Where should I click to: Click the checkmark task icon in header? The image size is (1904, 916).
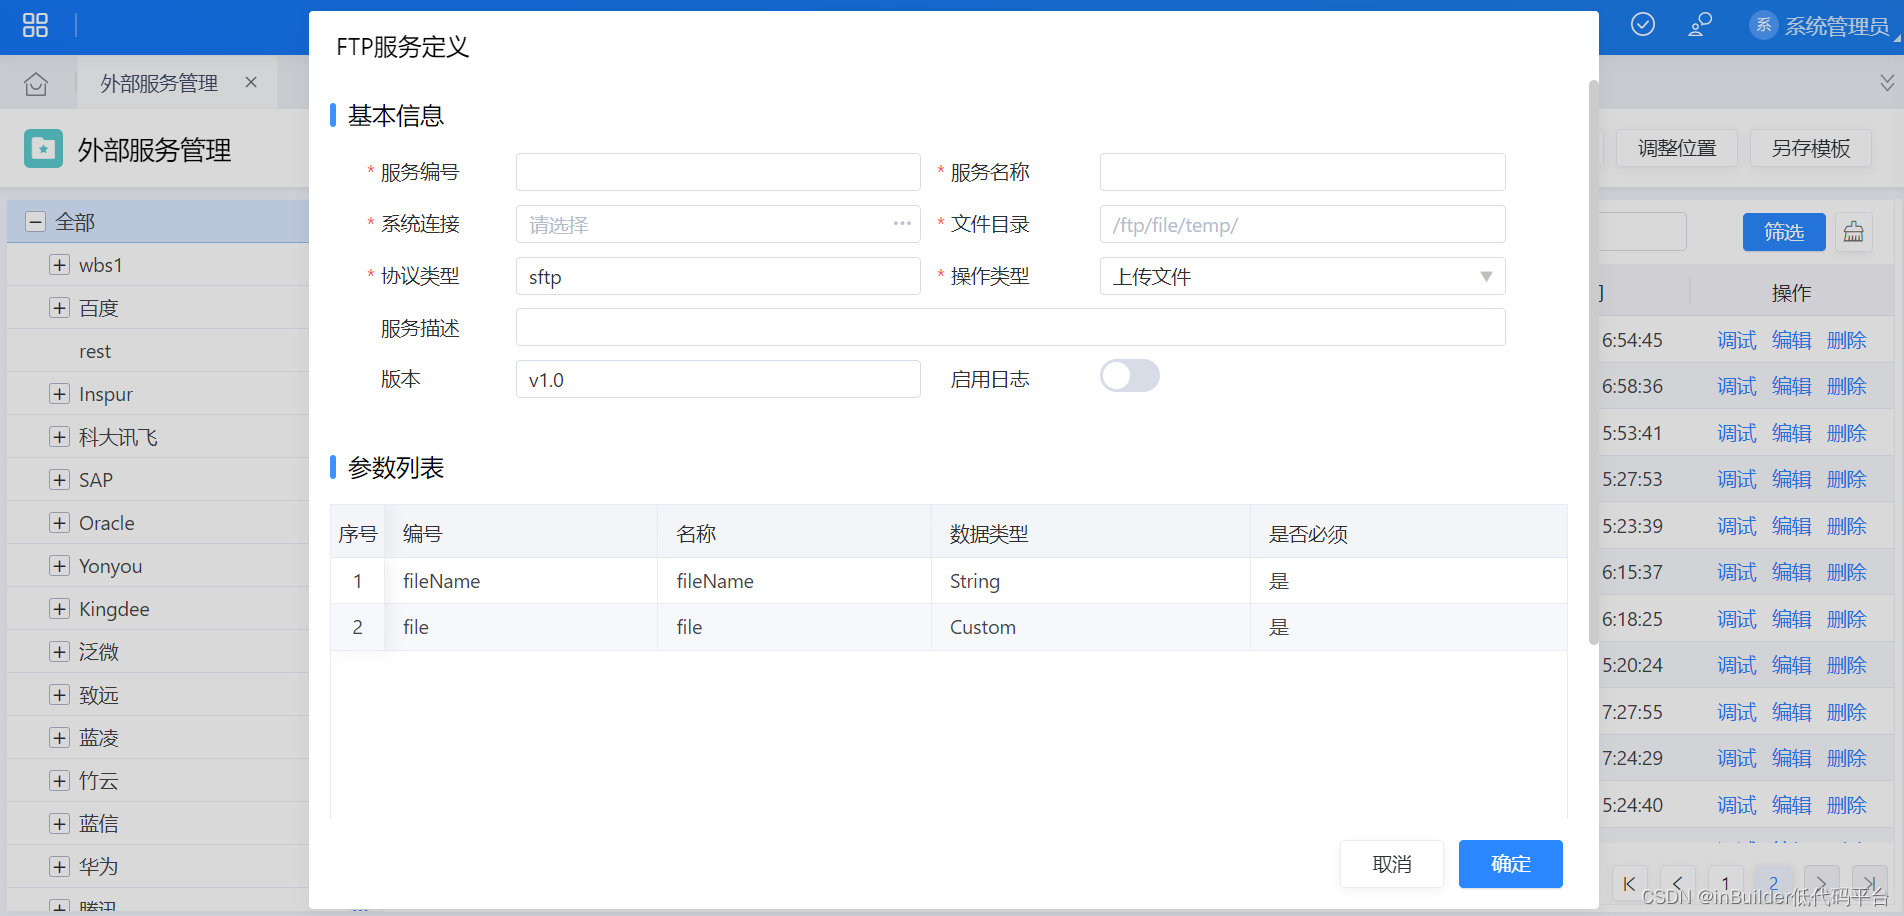point(1643,24)
